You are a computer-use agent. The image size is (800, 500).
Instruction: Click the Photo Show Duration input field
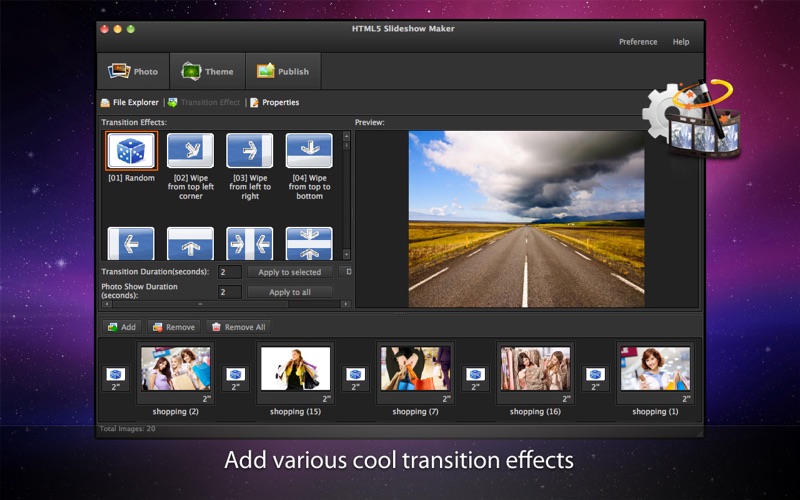coord(230,292)
